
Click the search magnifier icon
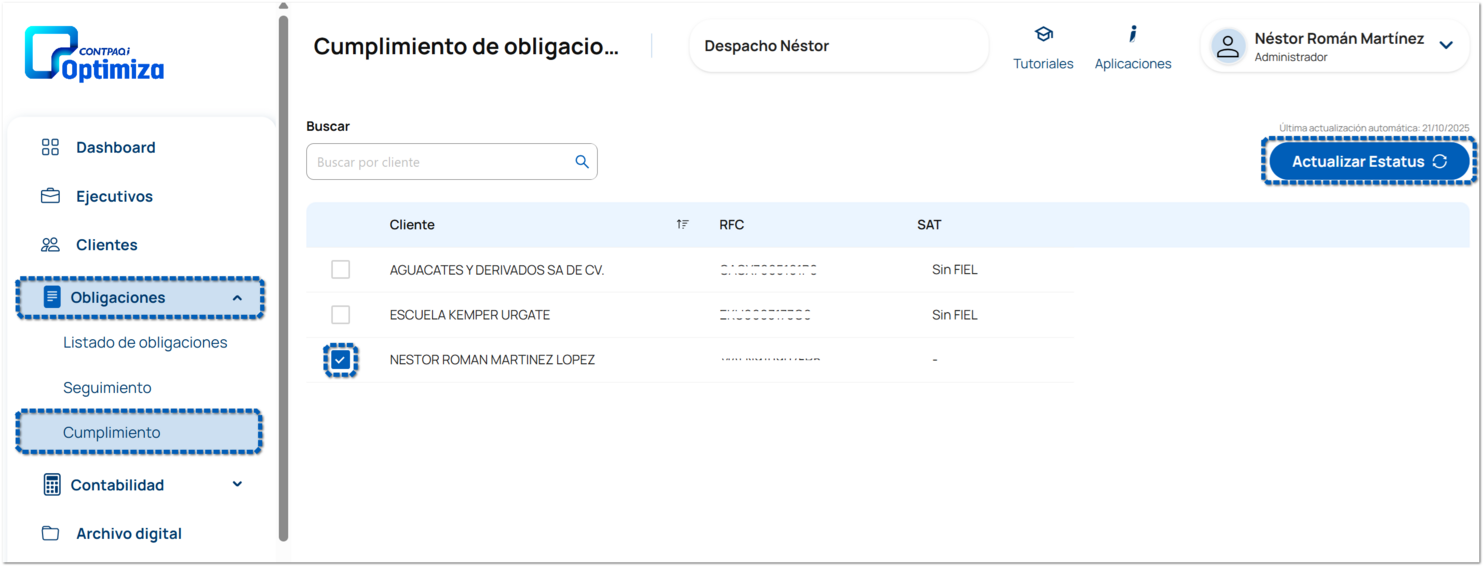pyautogui.click(x=582, y=162)
